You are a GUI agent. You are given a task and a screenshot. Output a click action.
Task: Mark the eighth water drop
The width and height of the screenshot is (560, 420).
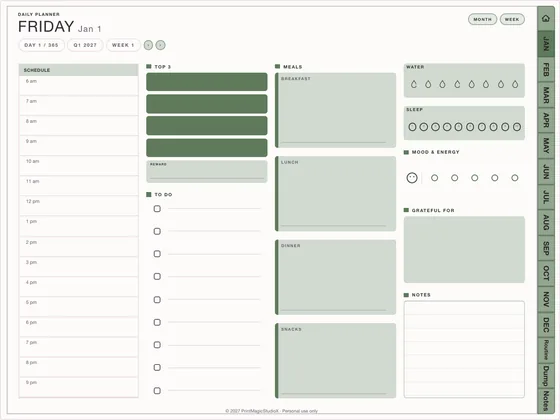click(515, 84)
